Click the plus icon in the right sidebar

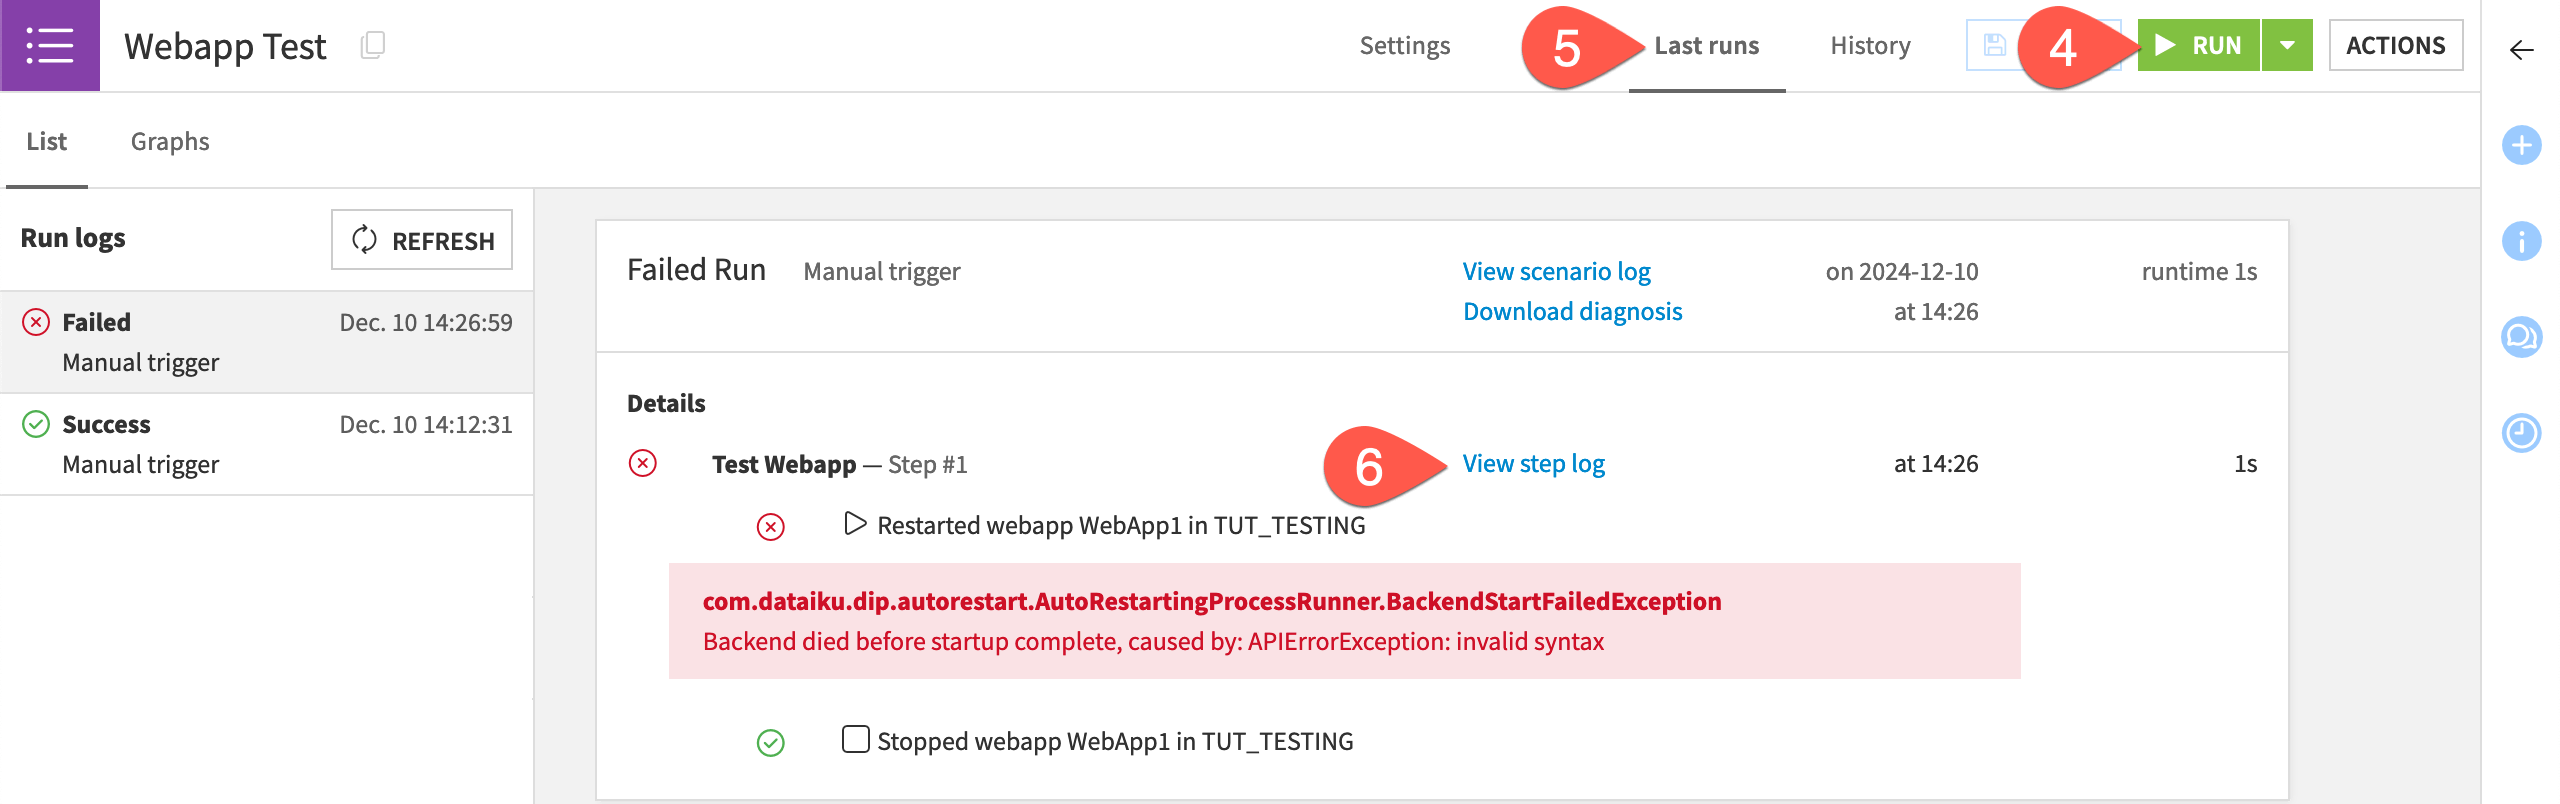coord(2521,145)
